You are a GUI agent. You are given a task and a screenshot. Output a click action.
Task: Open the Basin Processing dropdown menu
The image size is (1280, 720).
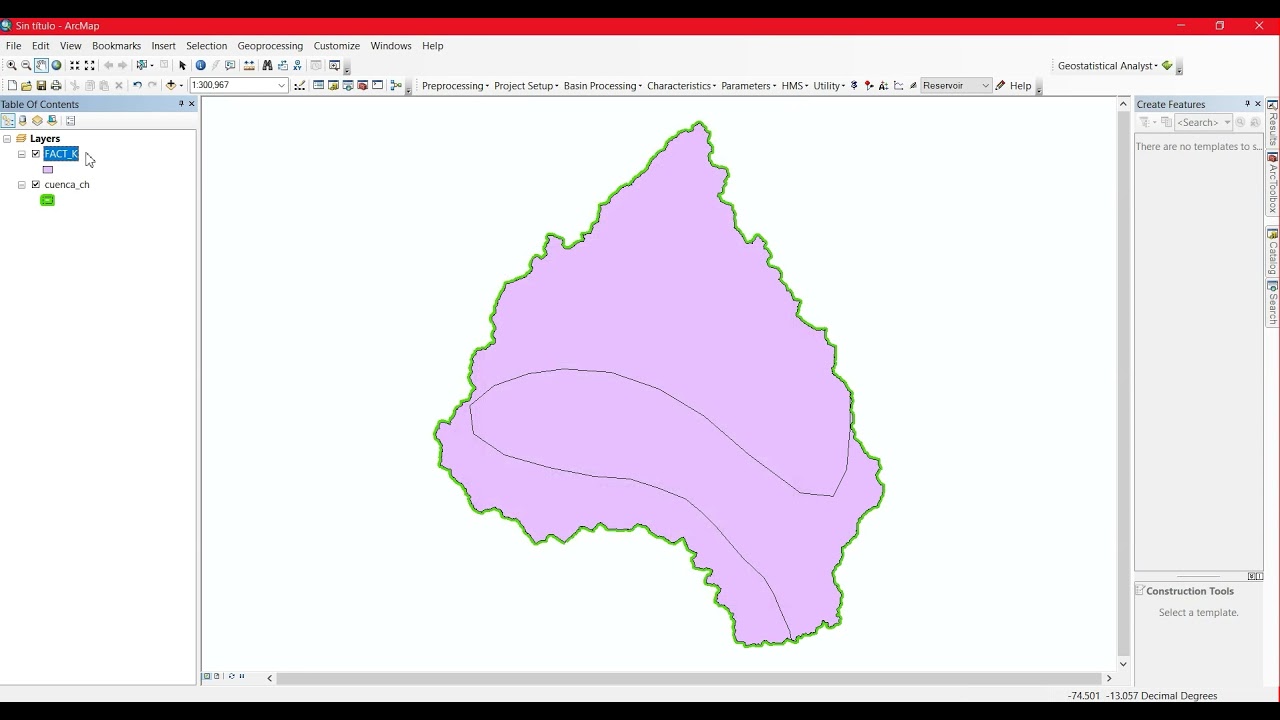(x=602, y=86)
